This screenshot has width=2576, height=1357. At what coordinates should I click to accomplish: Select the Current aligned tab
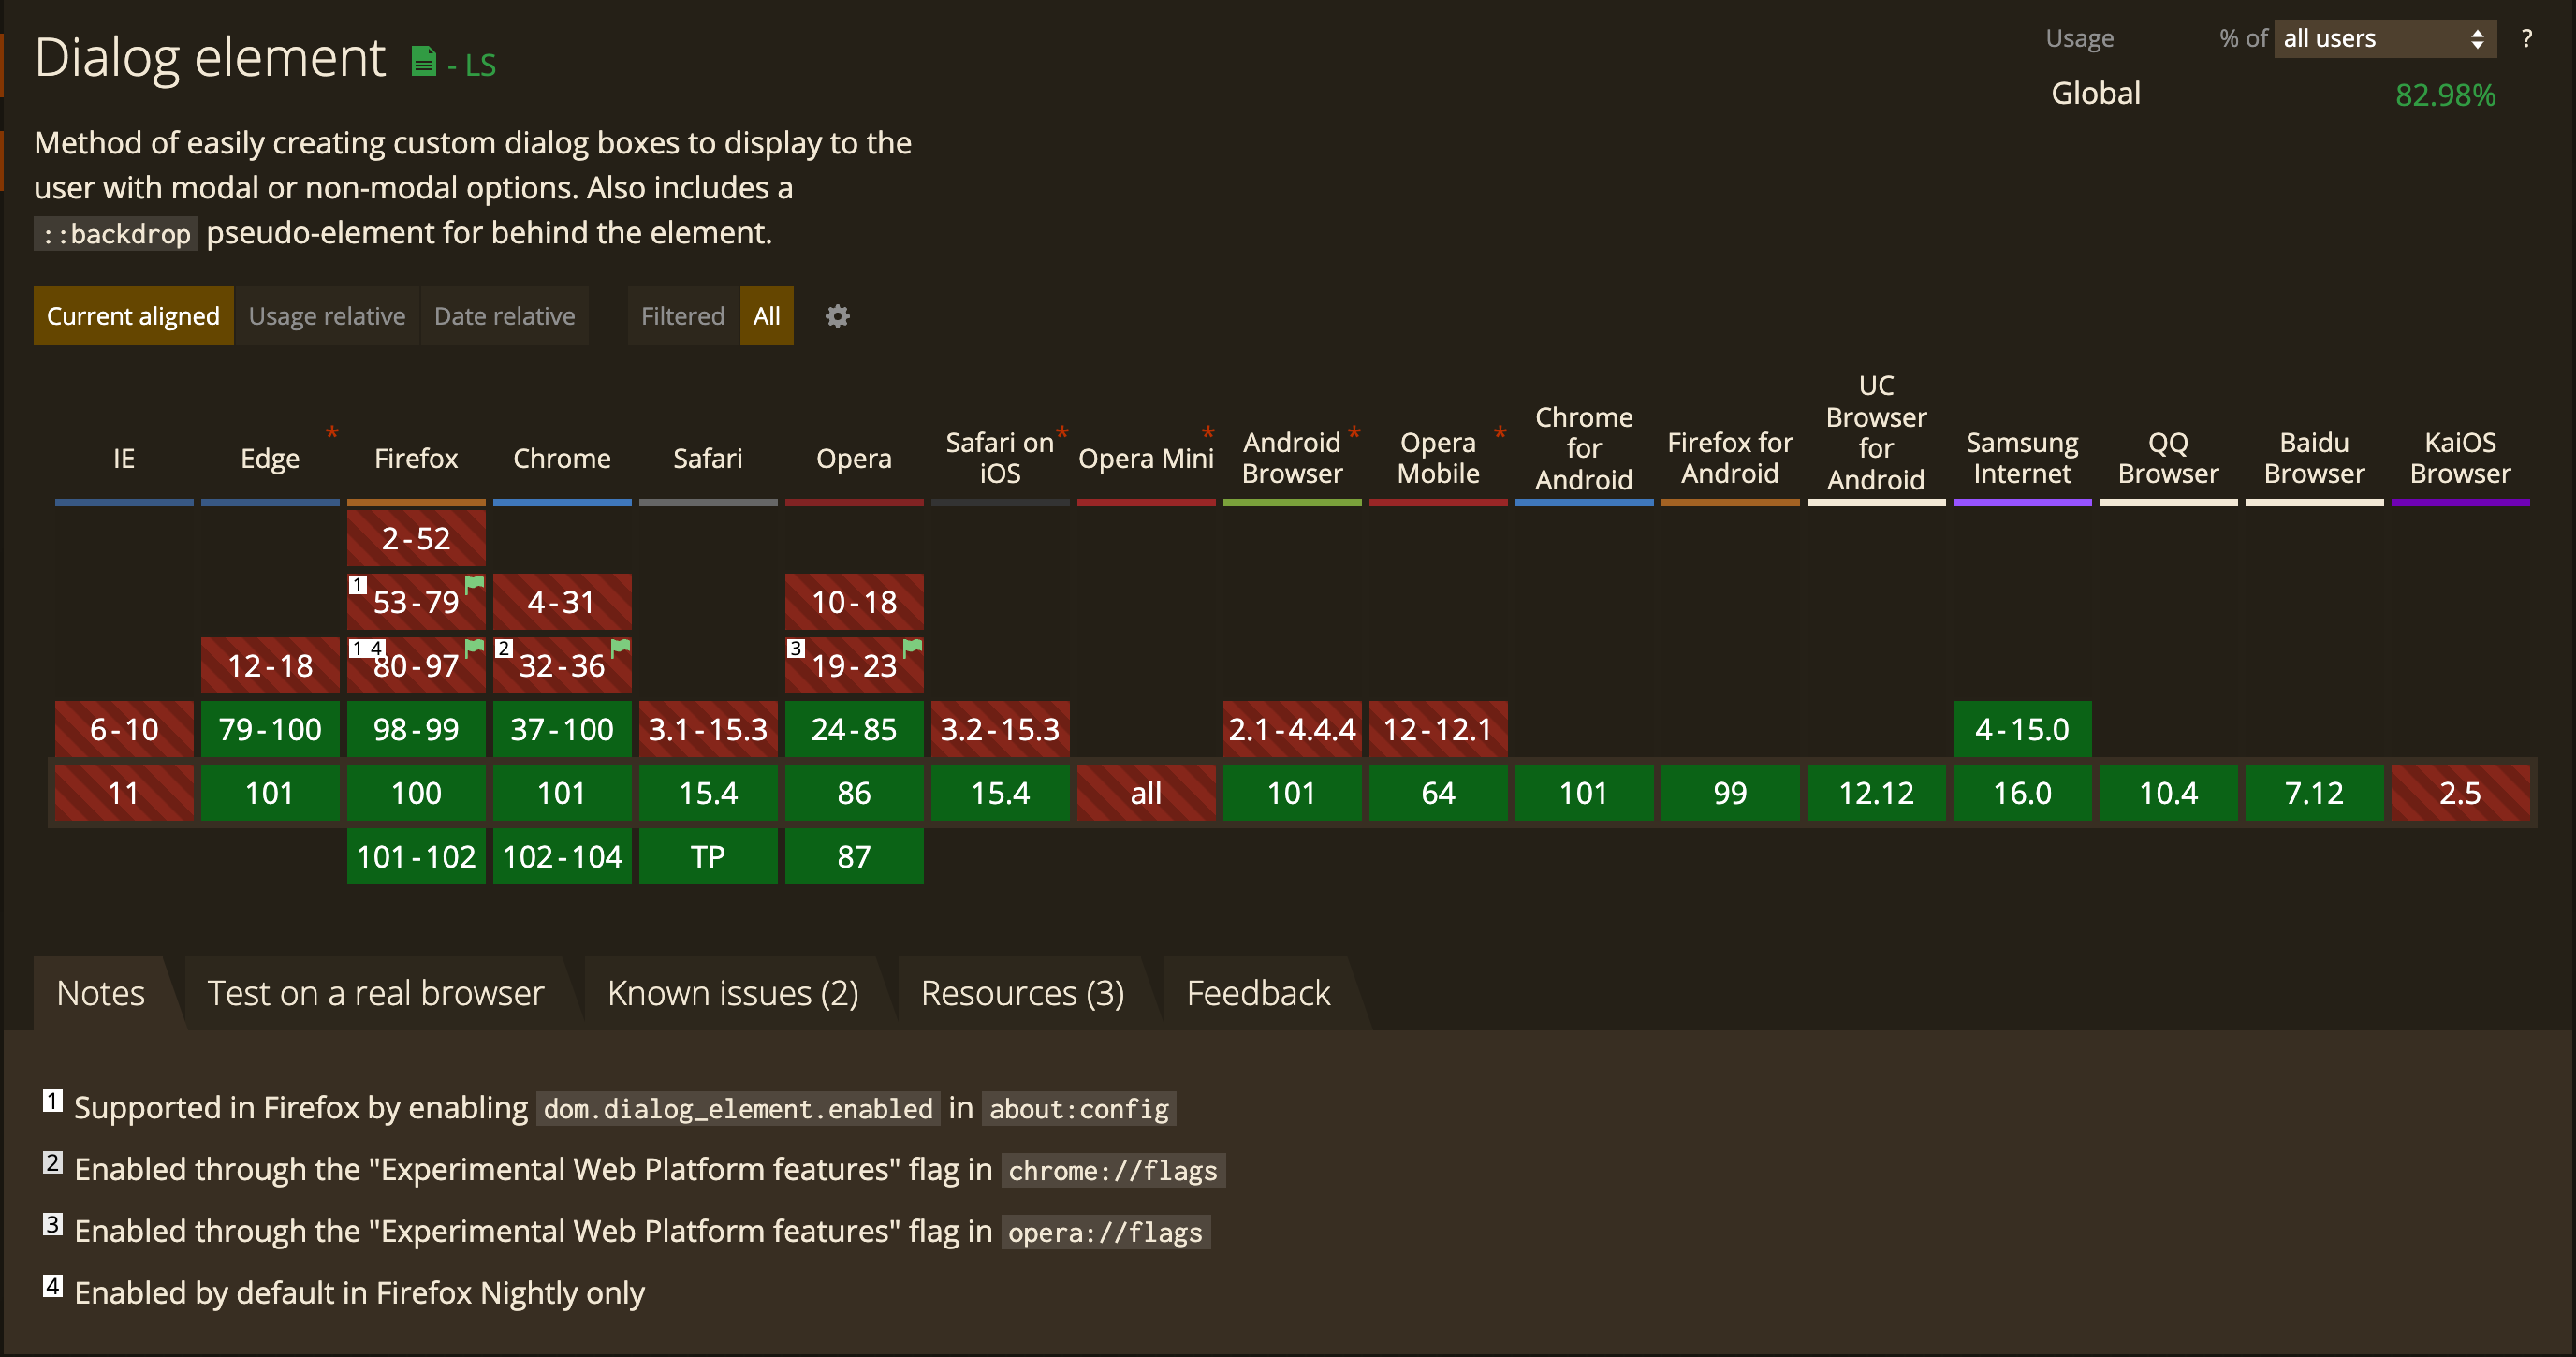(x=133, y=315)
